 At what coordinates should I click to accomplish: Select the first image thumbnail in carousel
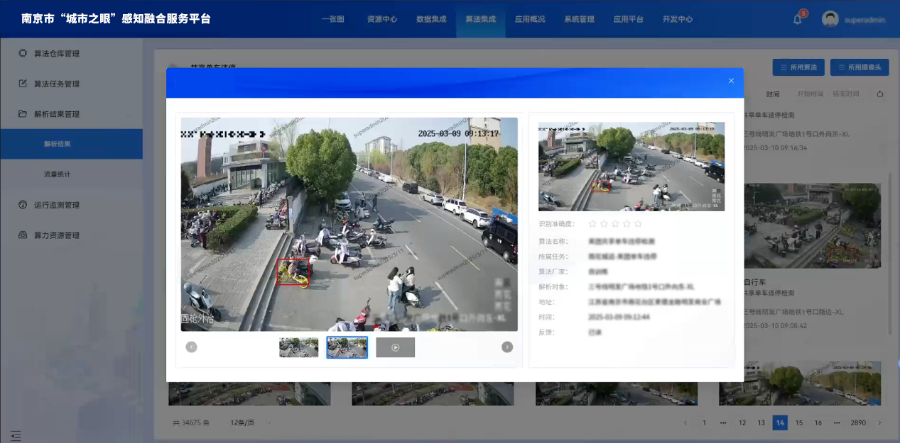(x=298, y=347)
